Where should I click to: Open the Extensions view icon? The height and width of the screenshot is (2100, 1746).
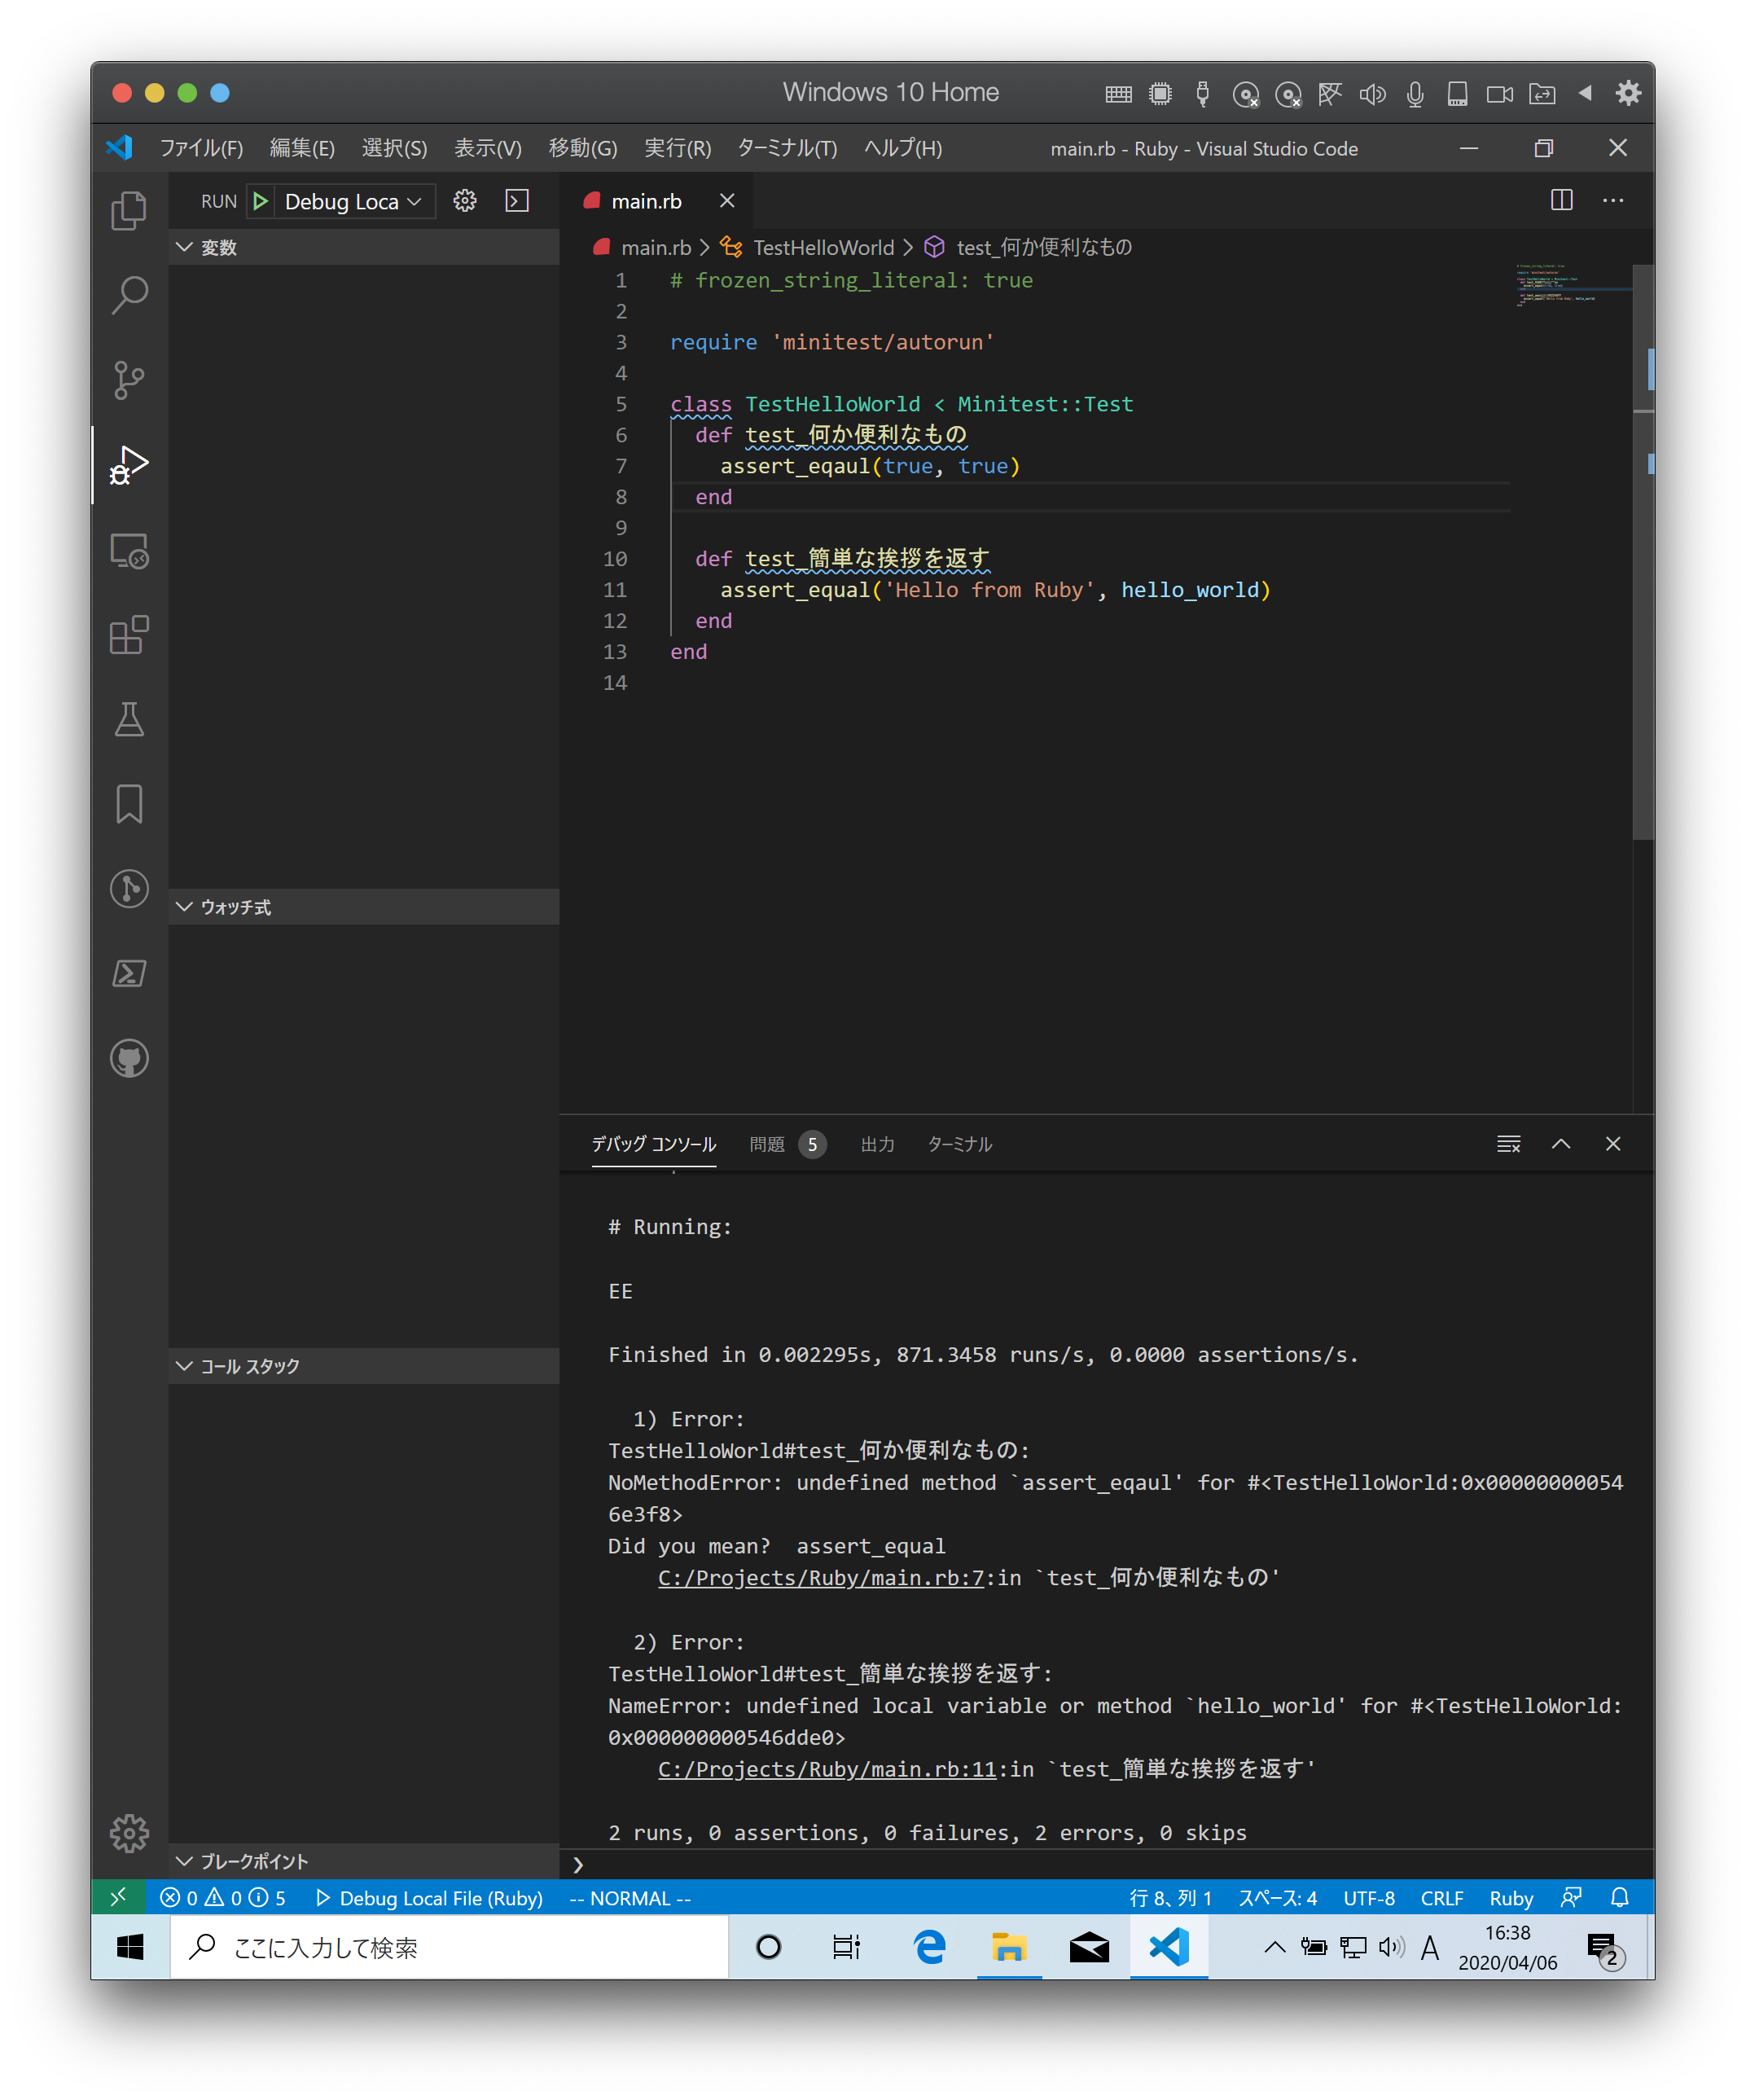point(129,635)
